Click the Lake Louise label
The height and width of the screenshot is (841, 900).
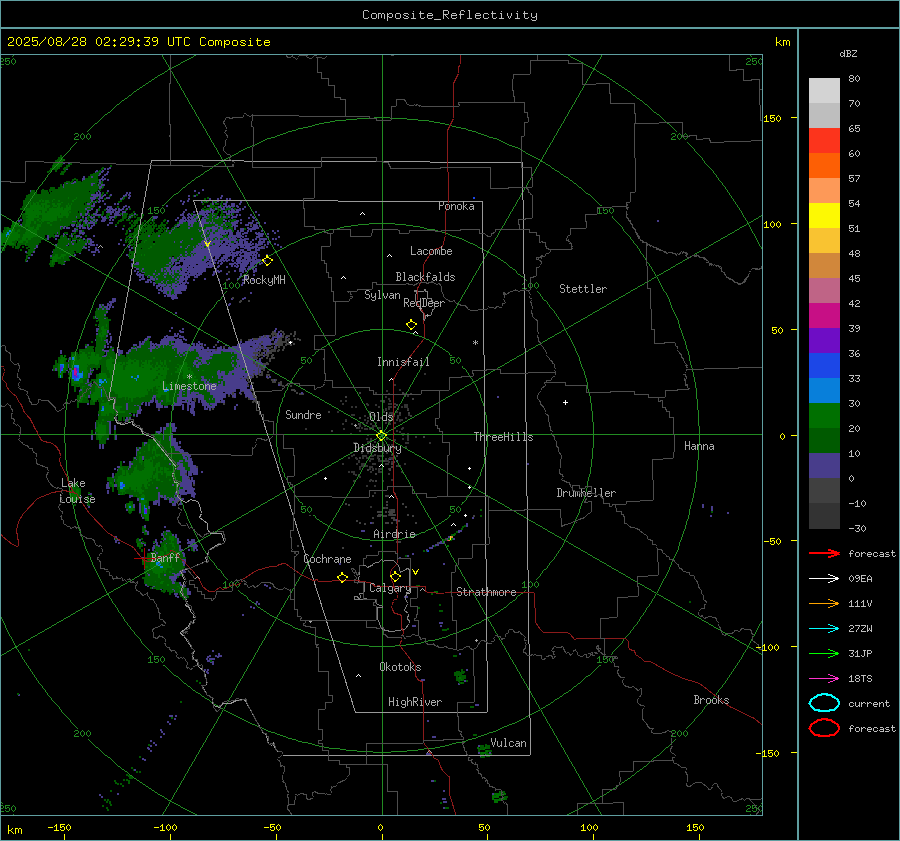pos(77,491)
